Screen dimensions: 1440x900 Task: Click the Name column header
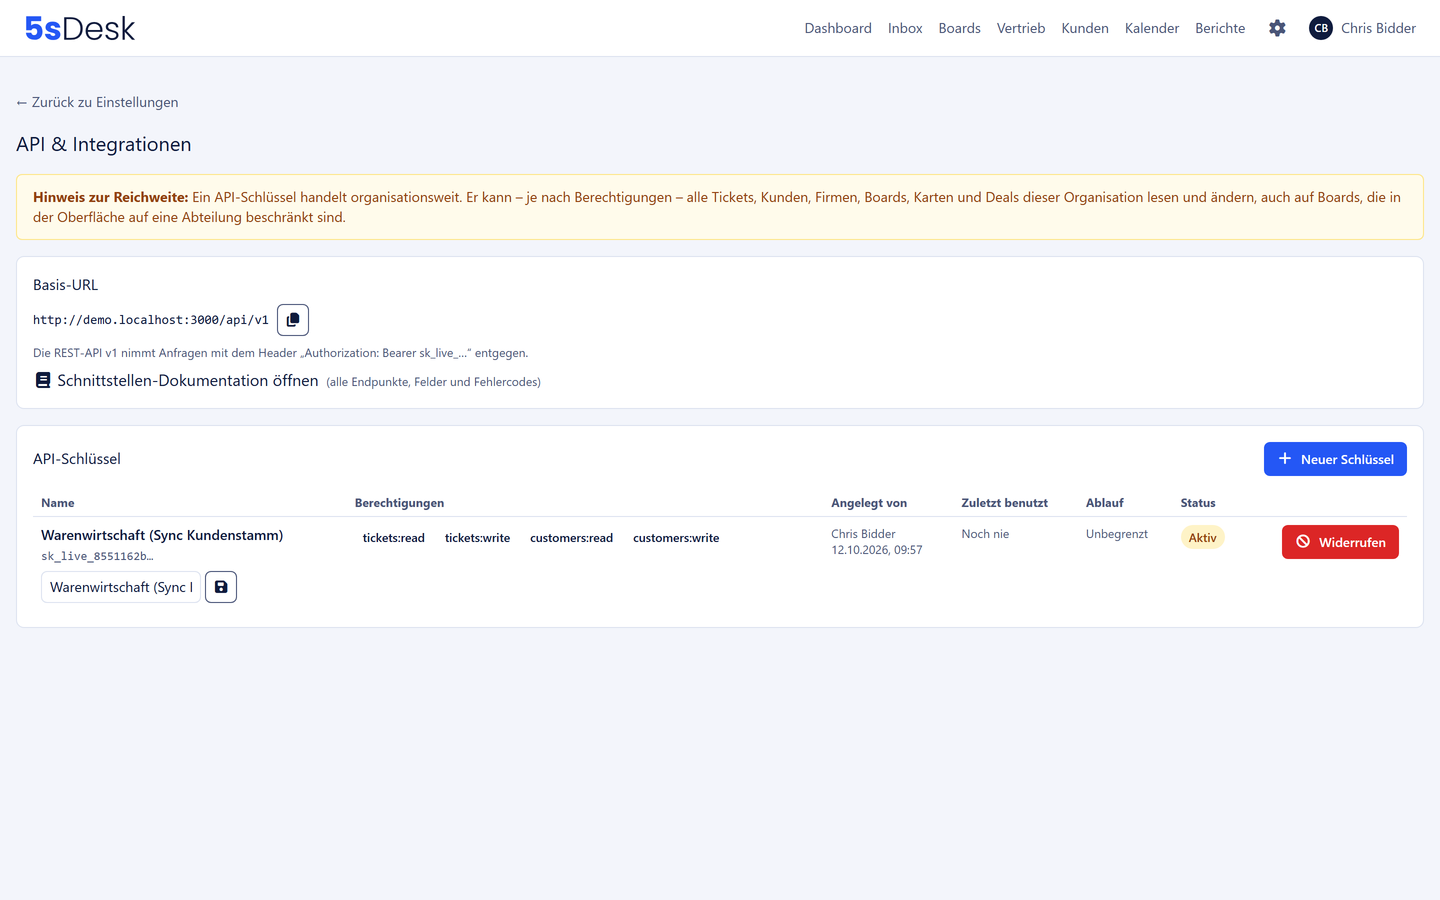point(58,503)
